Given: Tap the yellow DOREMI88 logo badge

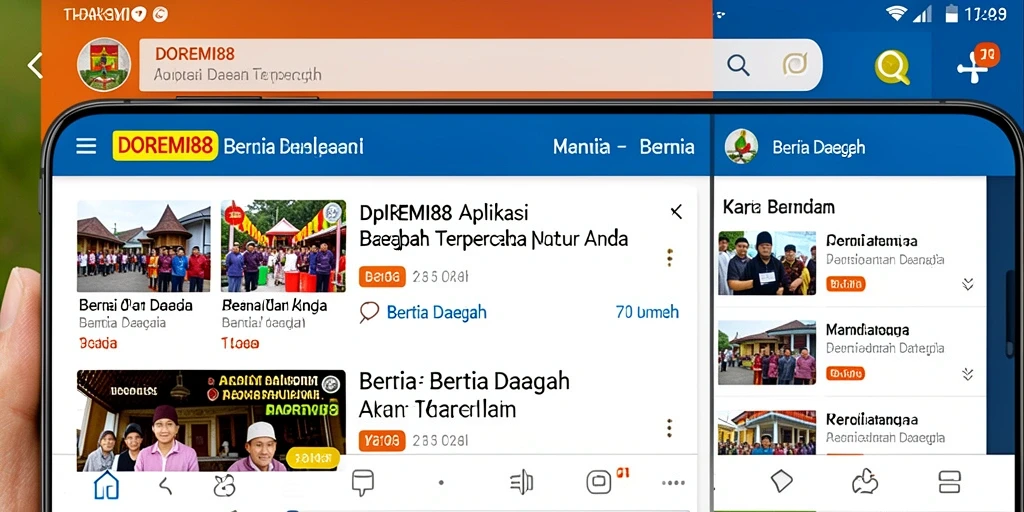Looking at the screenshot, I should [x=165, y=146].
